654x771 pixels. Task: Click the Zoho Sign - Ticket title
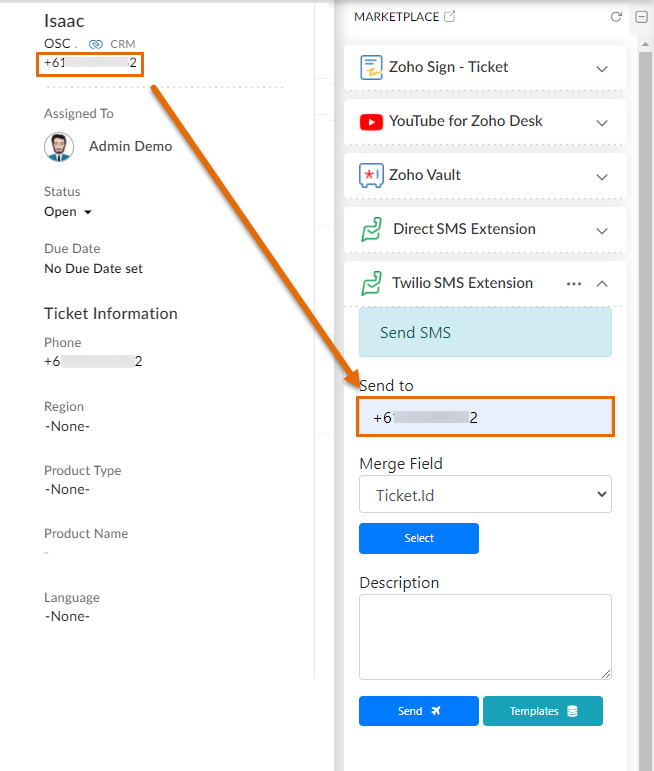click(448, 67)
